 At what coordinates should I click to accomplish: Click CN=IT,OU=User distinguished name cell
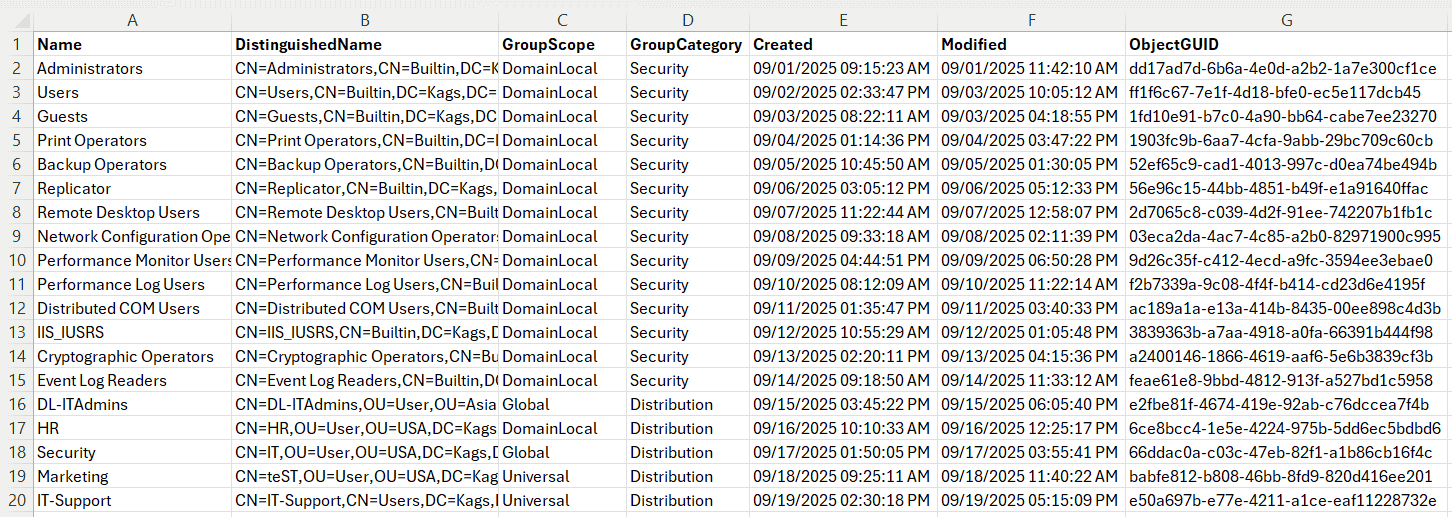(x=364, y=452)
